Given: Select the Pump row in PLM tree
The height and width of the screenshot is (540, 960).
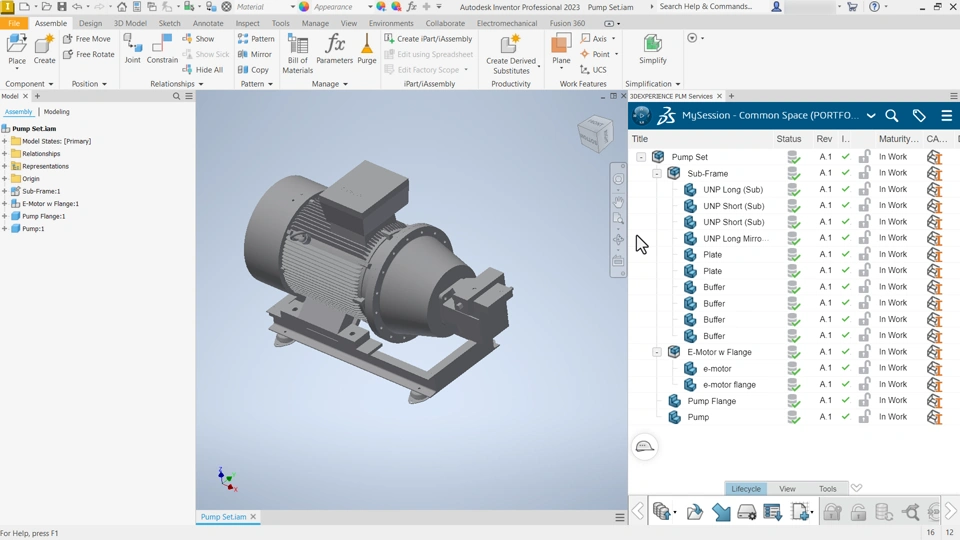Looking at the screenshot, I should tap(698, 417).
